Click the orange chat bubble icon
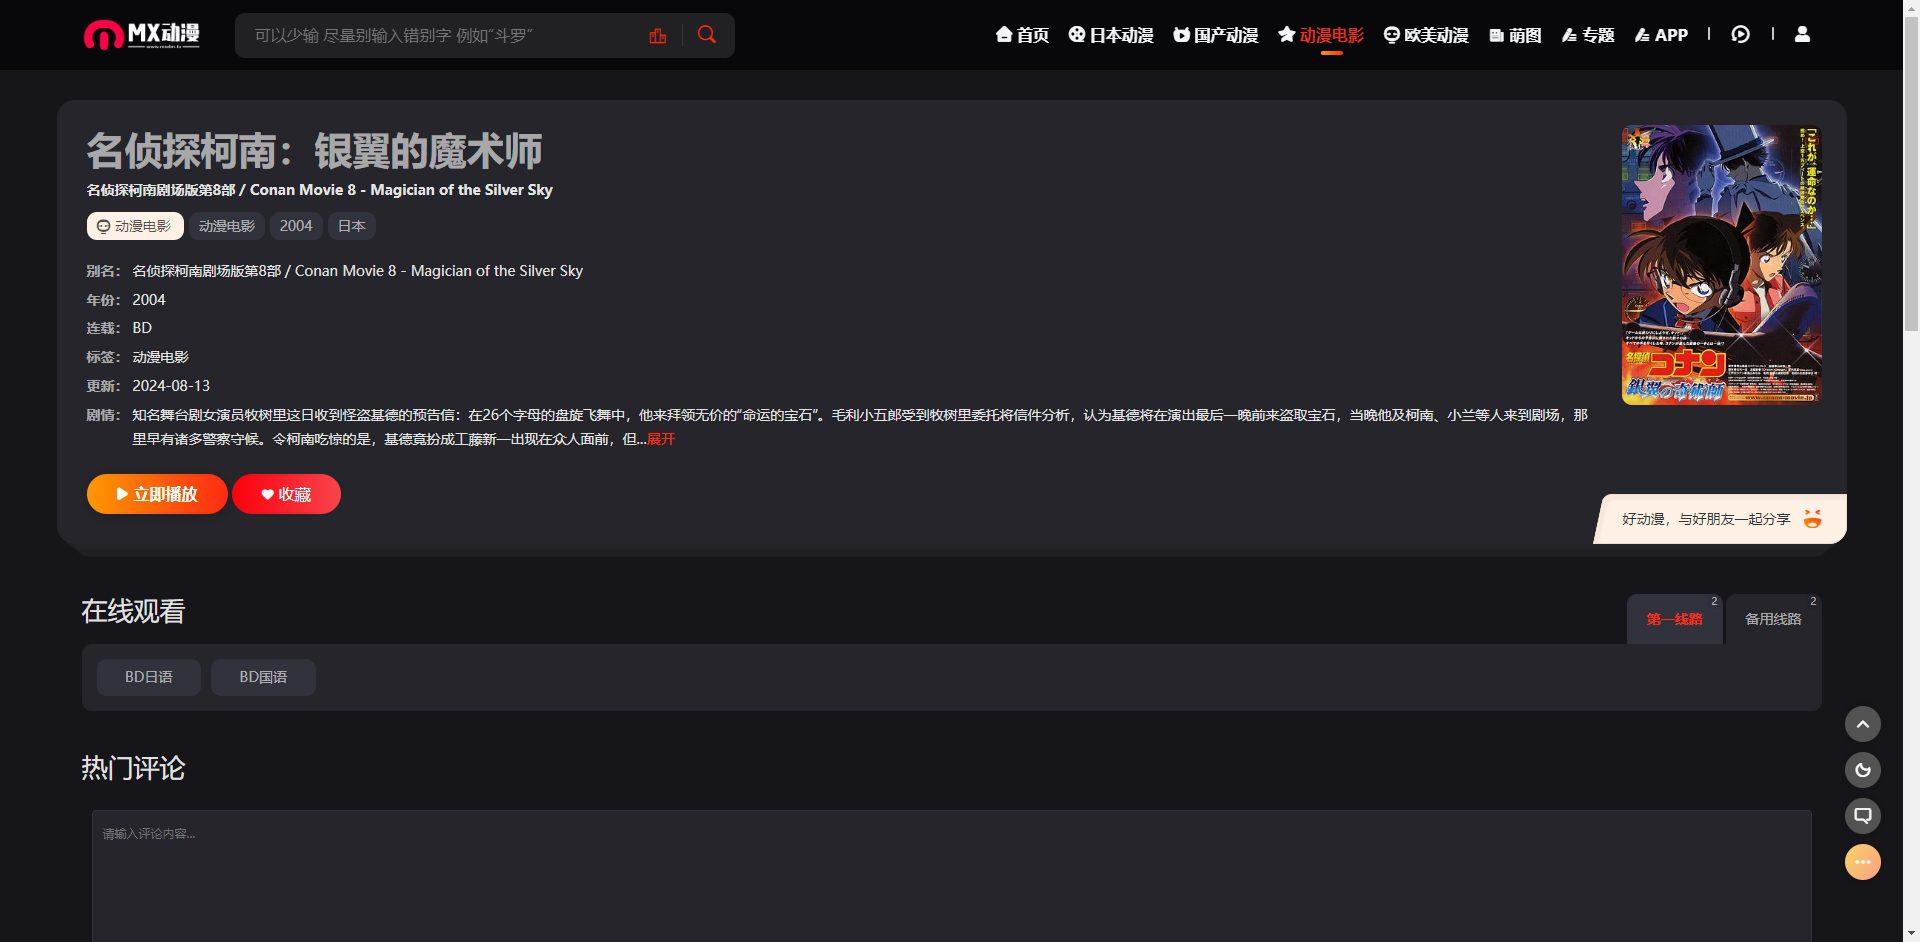The image size is (1920, 942). tap(1862, 862)
